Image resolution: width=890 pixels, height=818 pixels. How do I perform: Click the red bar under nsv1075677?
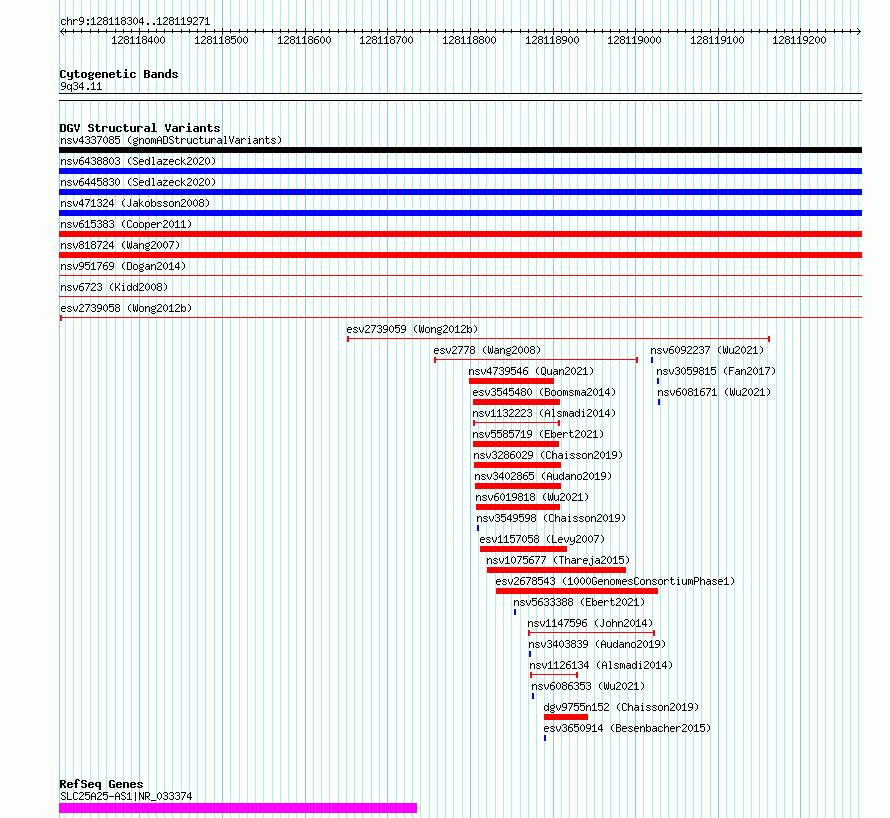(556, 570)
